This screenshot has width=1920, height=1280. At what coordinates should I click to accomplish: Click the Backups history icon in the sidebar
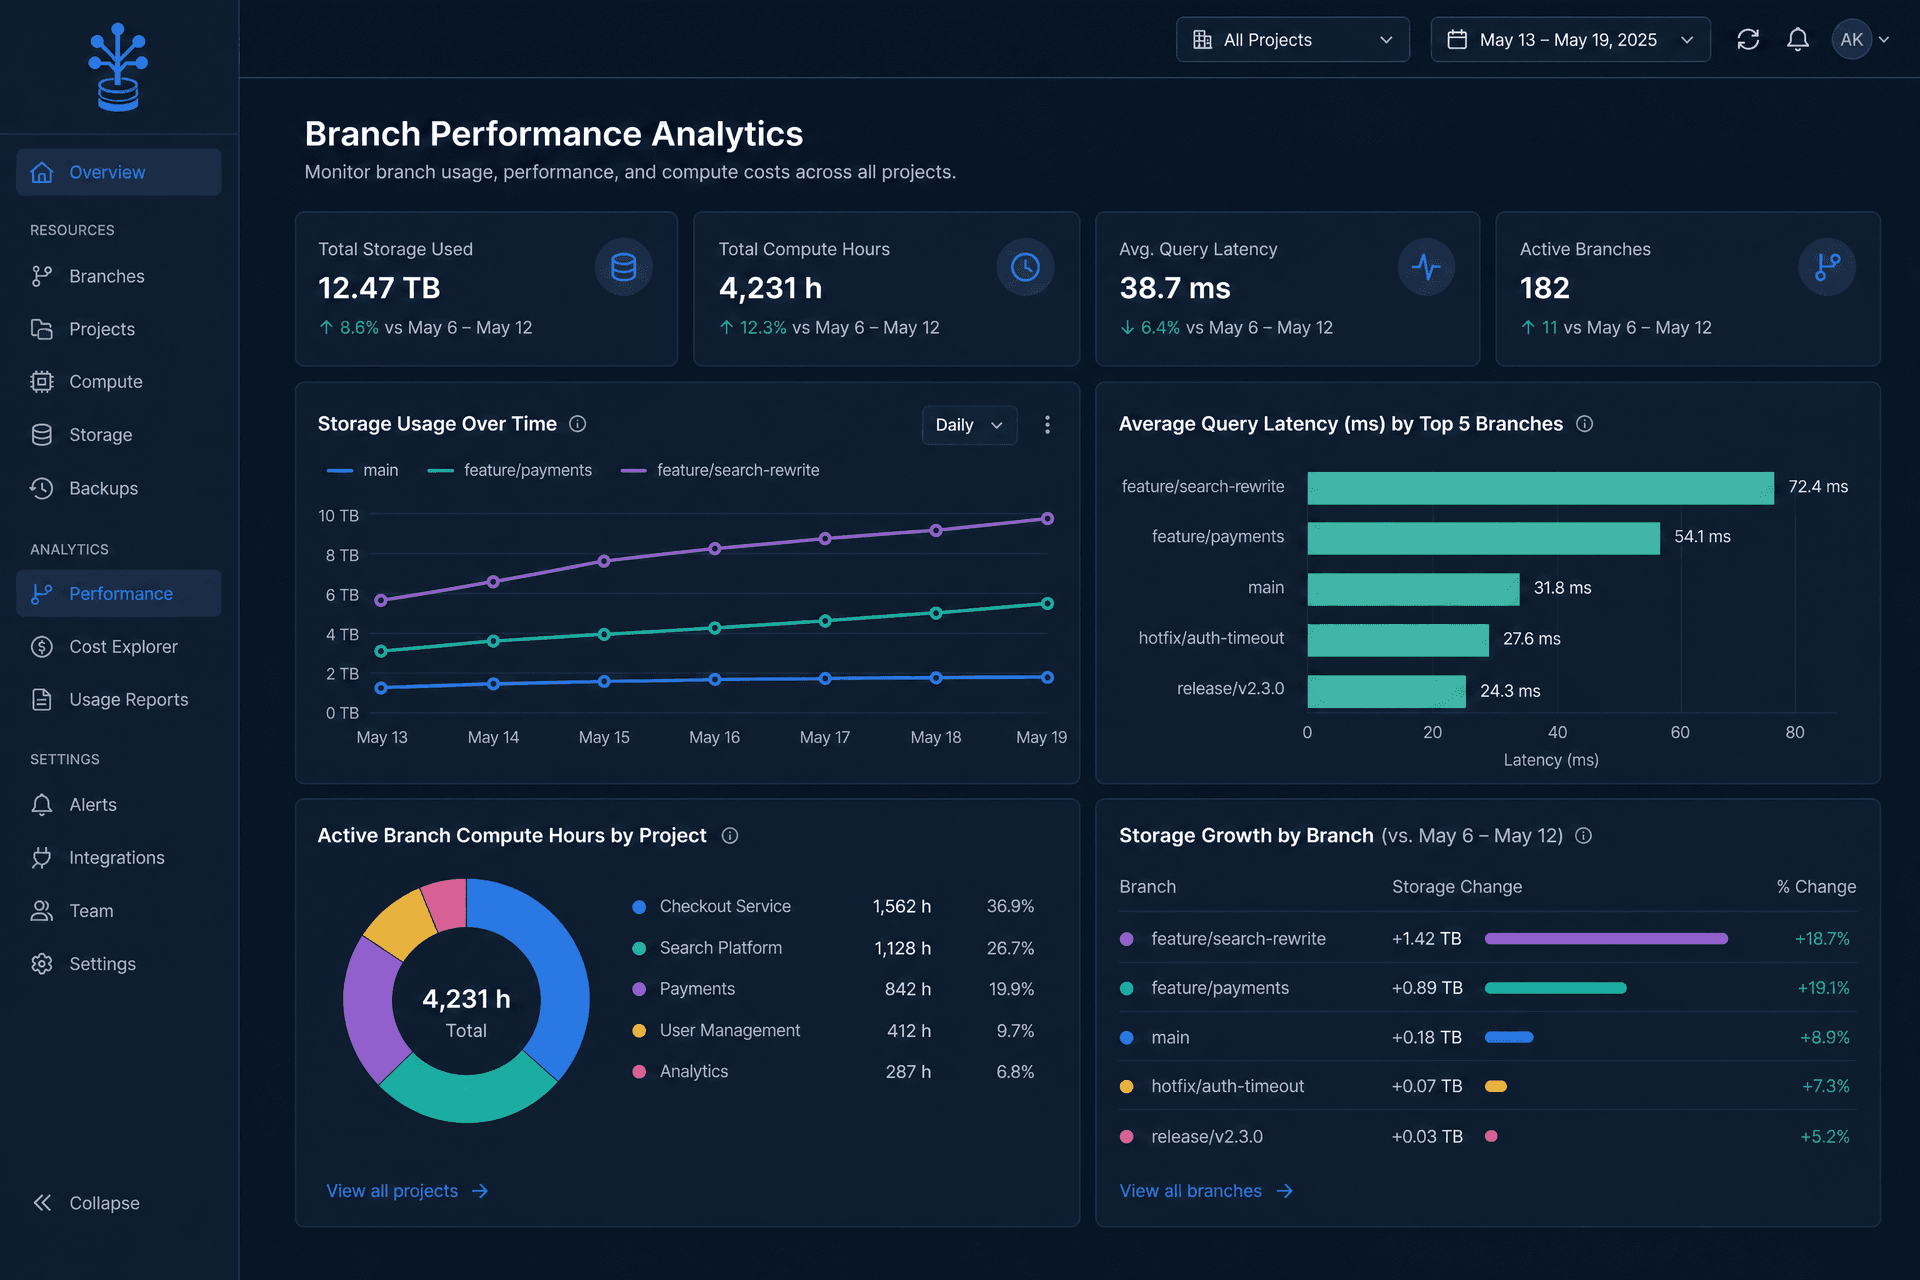coord(42,488)
